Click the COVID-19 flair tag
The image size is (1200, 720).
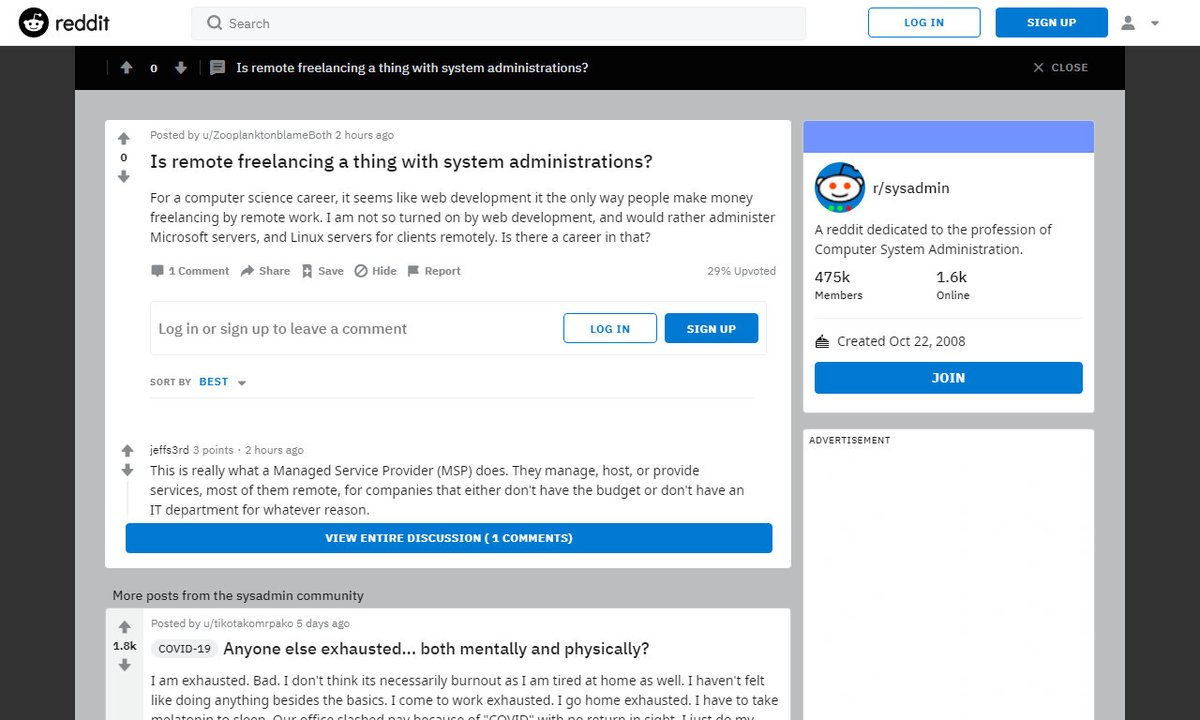click(184, 649)
